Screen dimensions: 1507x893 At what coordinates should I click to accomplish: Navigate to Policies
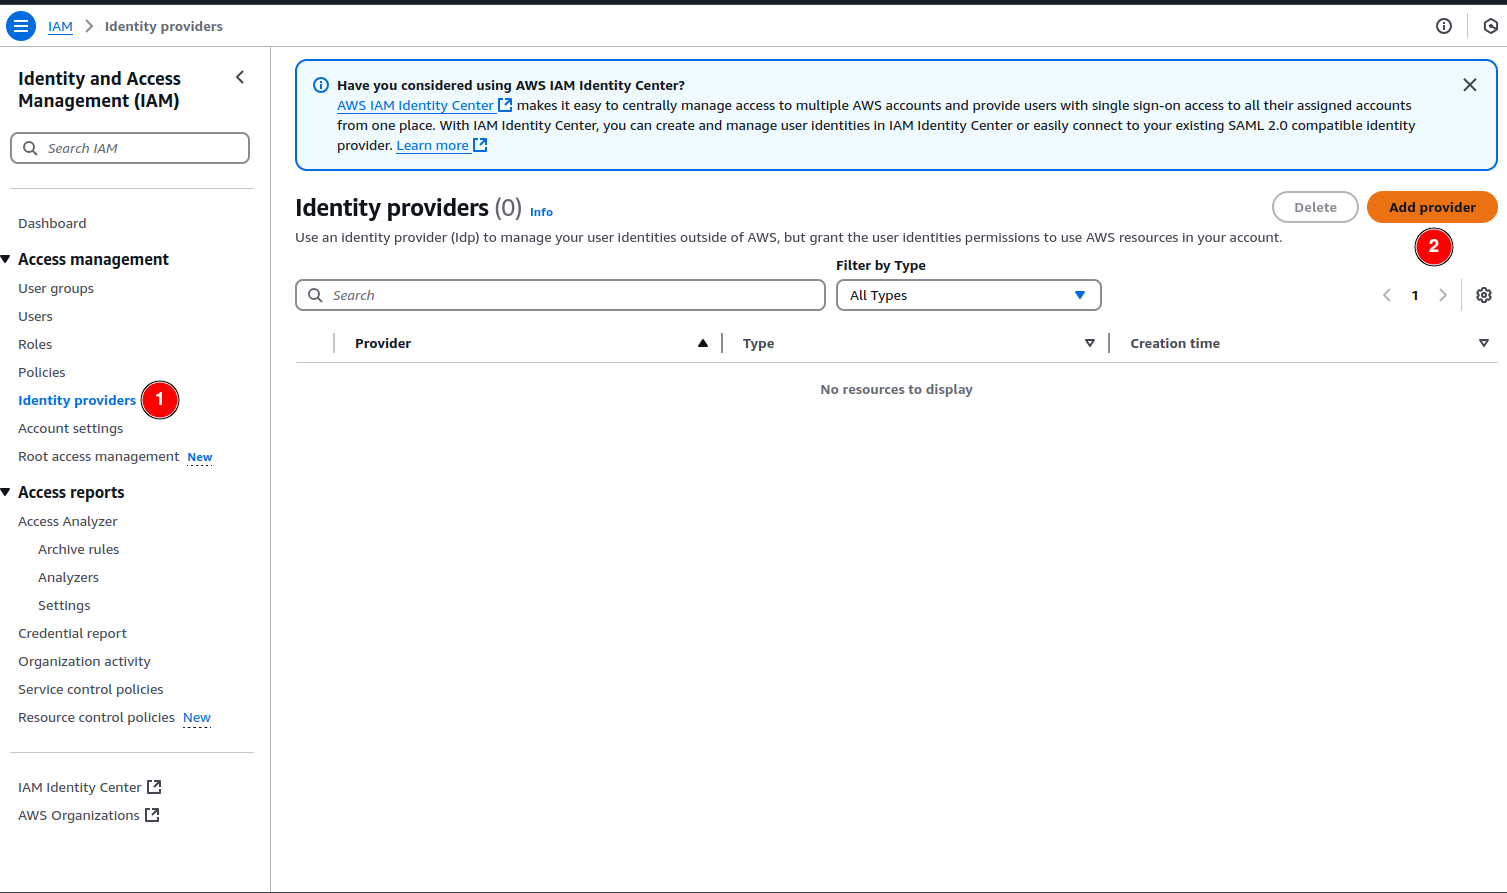click(42, 372)
